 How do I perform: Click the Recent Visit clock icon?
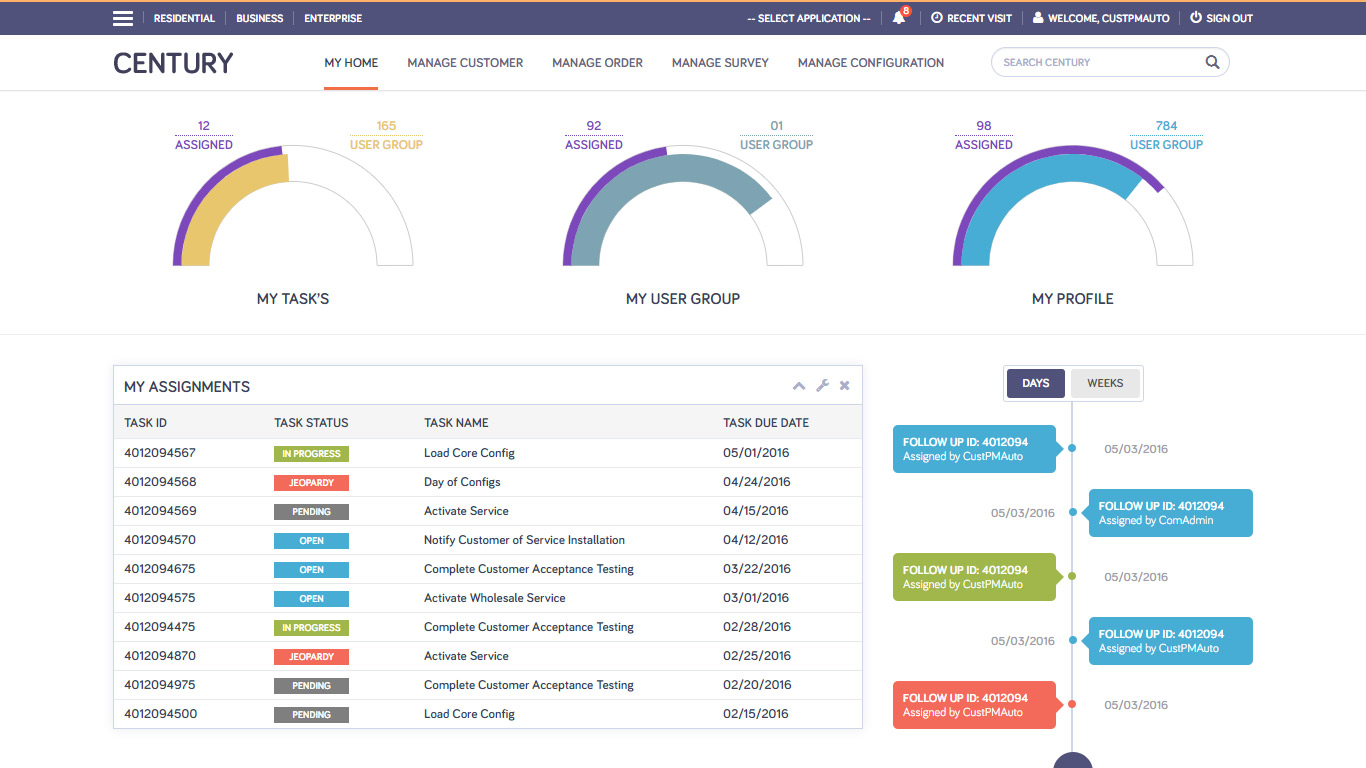click(x=937, y=18)
